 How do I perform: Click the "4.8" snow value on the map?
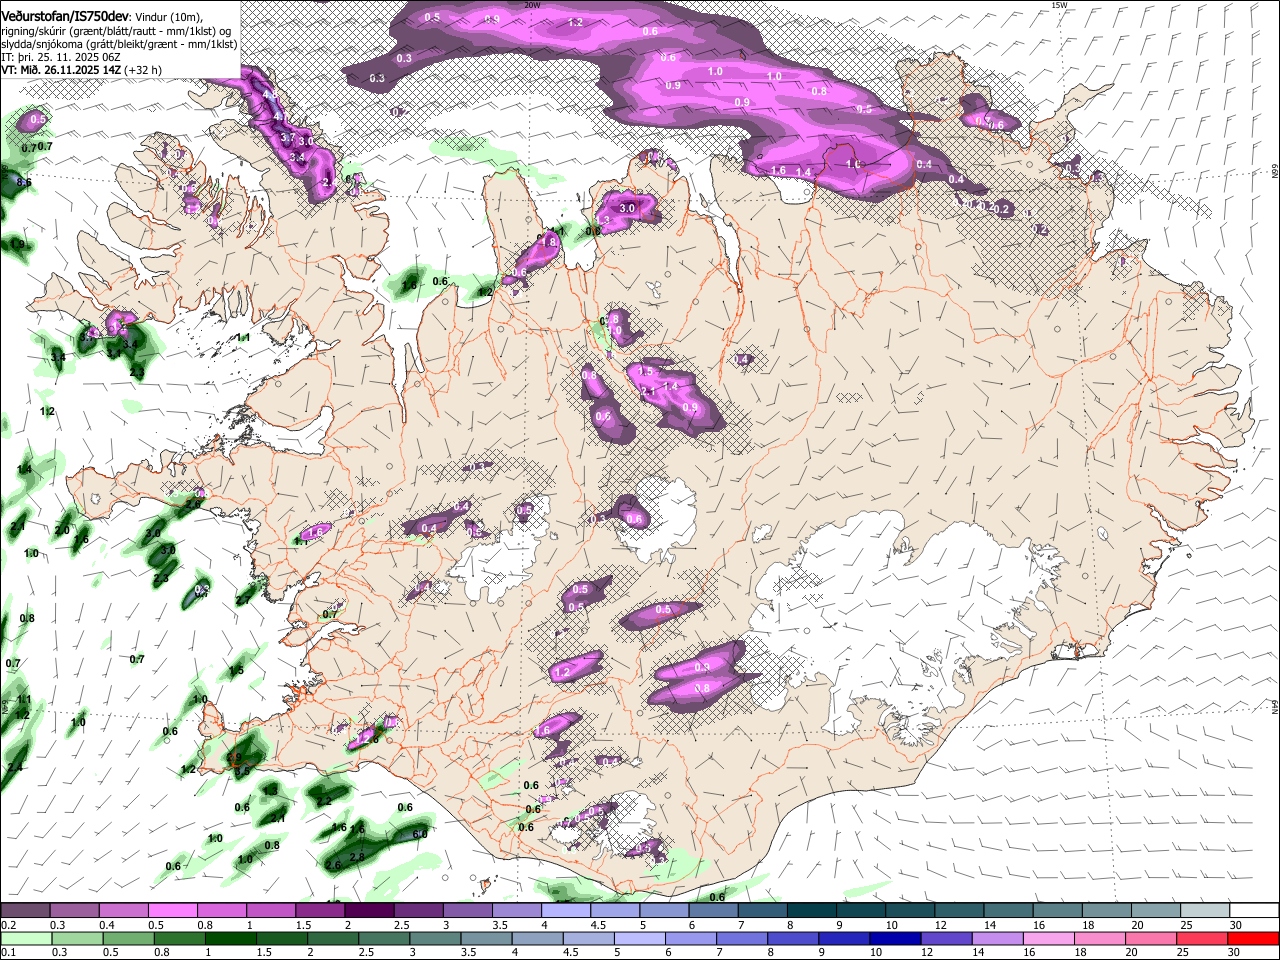coord(270,95)
